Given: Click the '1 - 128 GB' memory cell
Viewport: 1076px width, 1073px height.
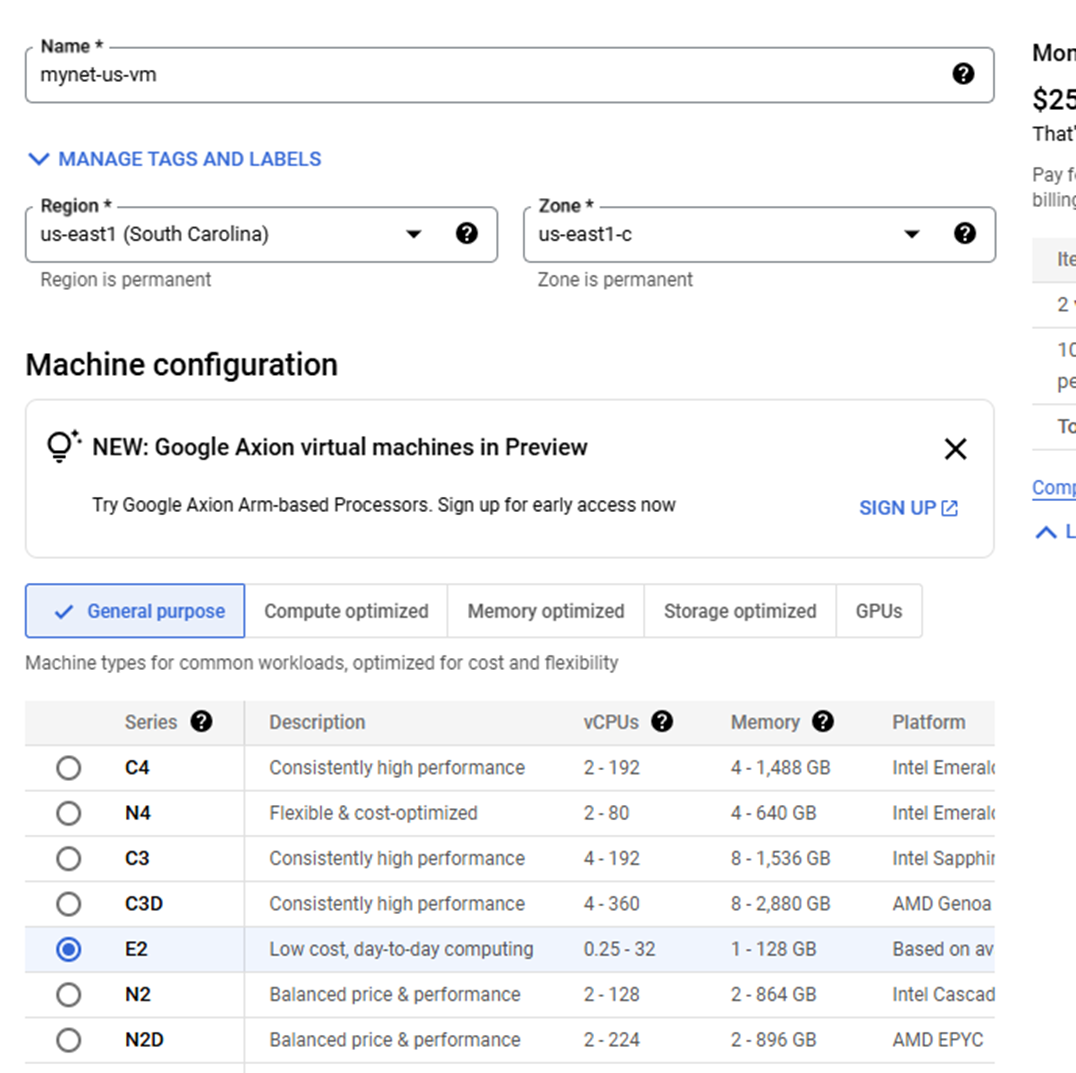Looking at the screenshot, I should (773, 949).
